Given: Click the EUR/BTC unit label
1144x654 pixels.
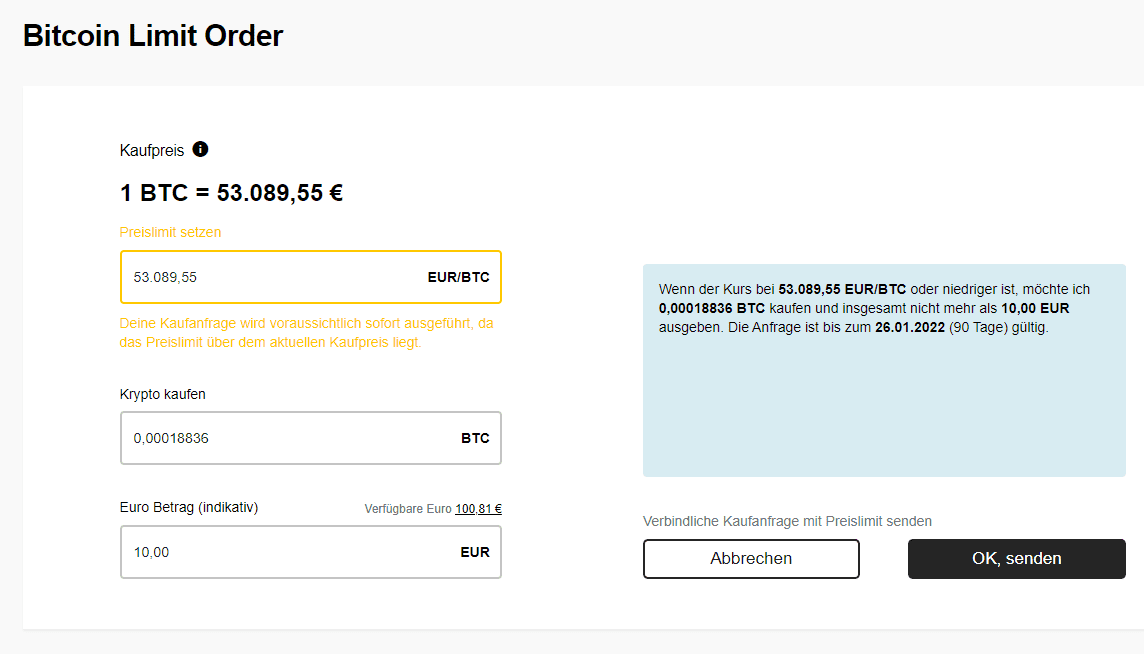Looking at the screenshot, I should pyautogui.click(x=458, y=277).
